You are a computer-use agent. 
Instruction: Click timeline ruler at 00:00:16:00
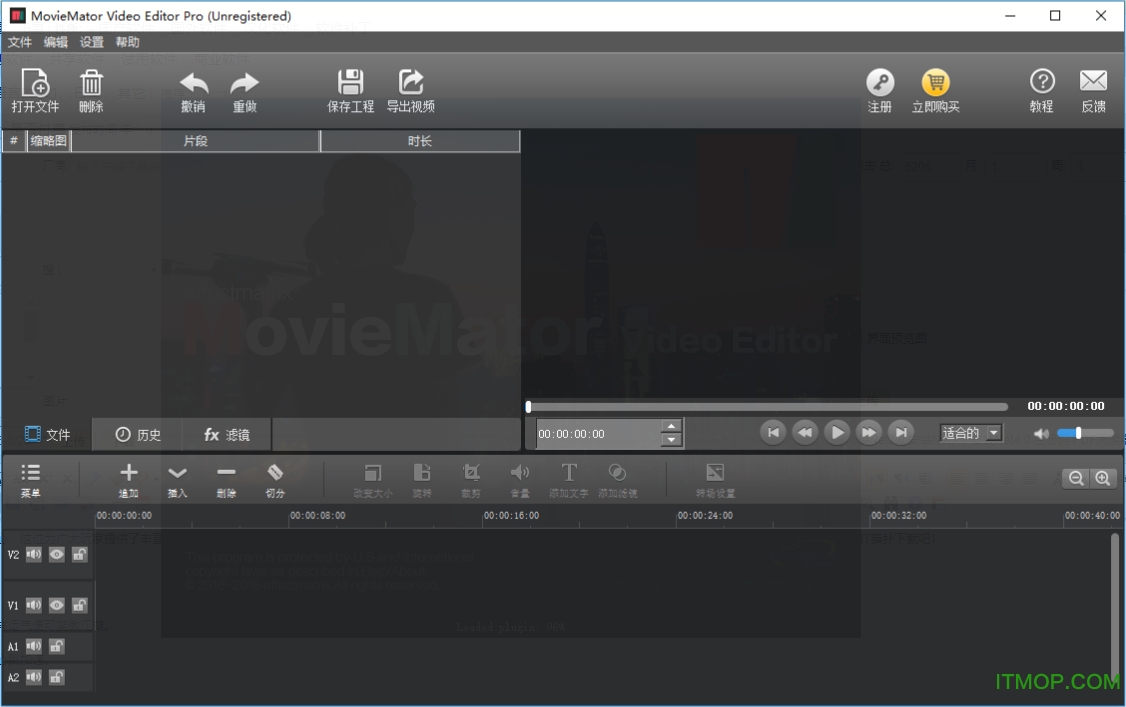point(511,515)
